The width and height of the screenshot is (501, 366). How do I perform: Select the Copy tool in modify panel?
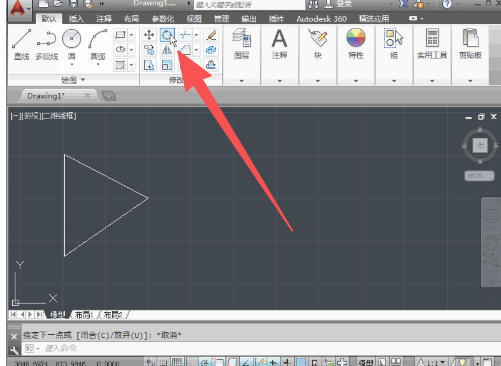click(149, 50)
